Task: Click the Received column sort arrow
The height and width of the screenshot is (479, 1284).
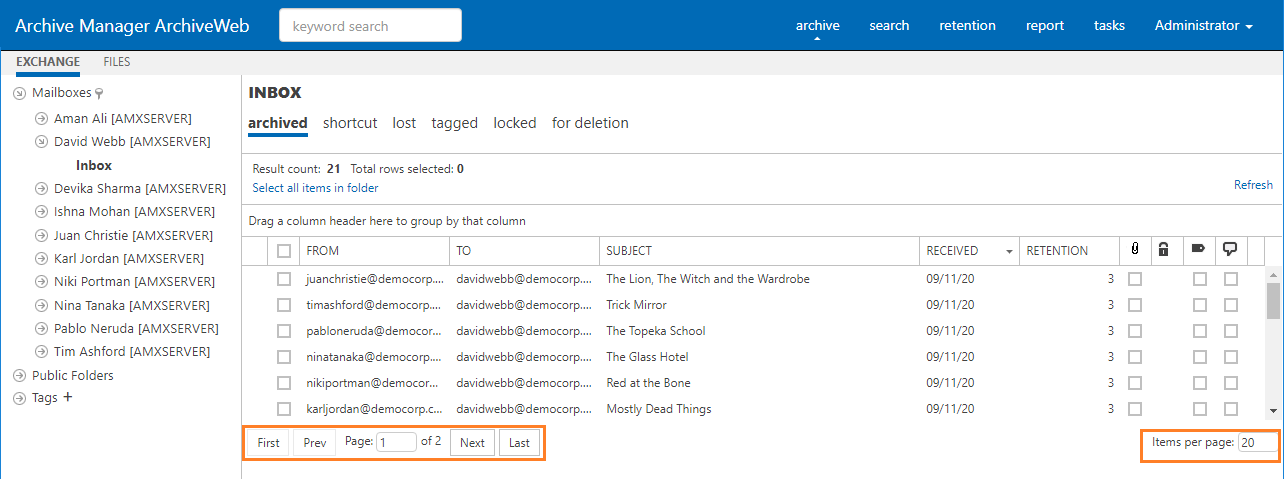Action: 1009,251
